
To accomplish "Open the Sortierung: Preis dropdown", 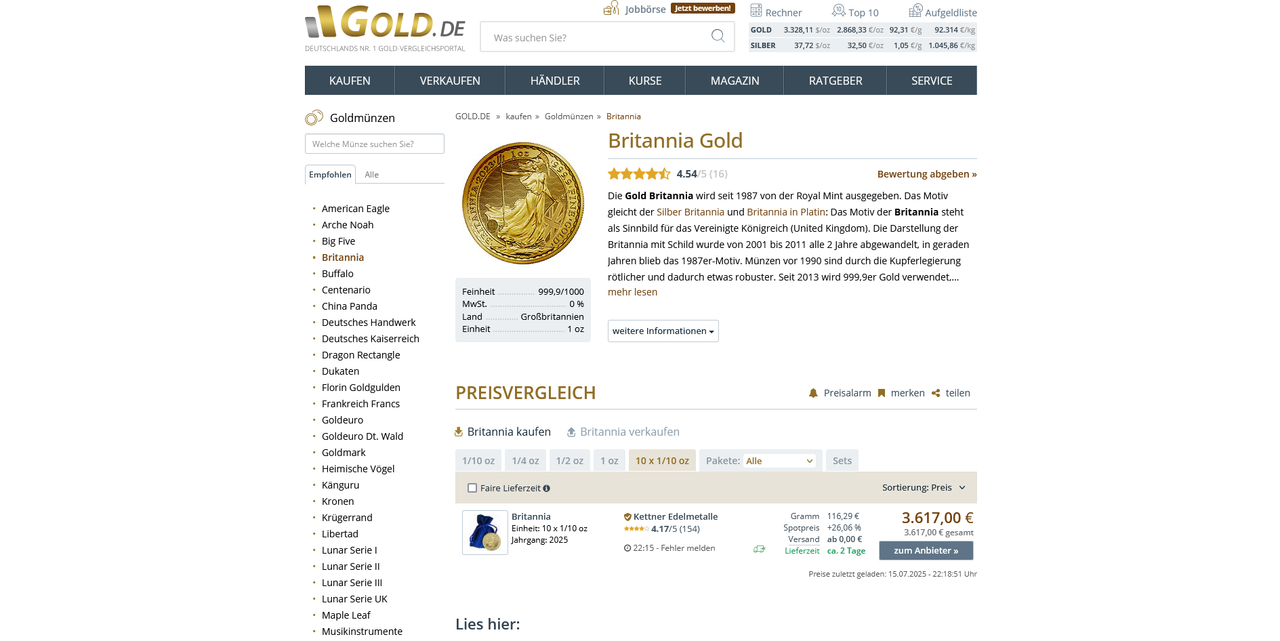I will (924, 488).
